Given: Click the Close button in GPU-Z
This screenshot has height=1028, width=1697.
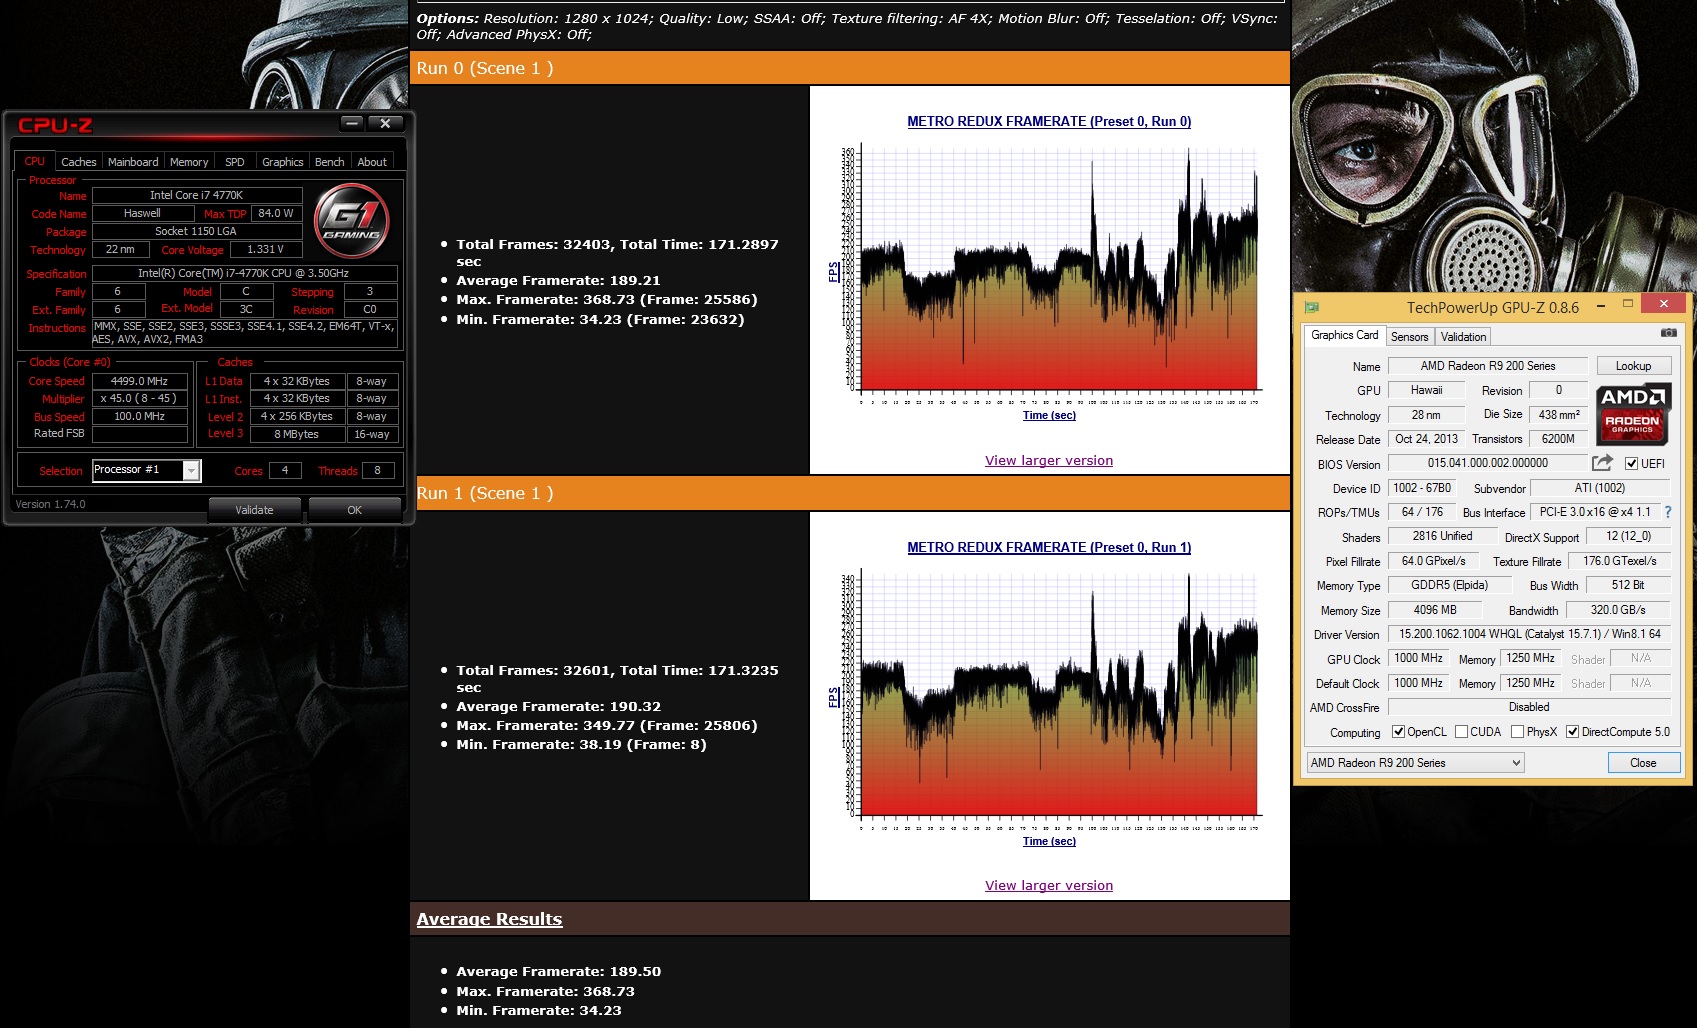Looking at the screenshot, I should (1643, 763).
